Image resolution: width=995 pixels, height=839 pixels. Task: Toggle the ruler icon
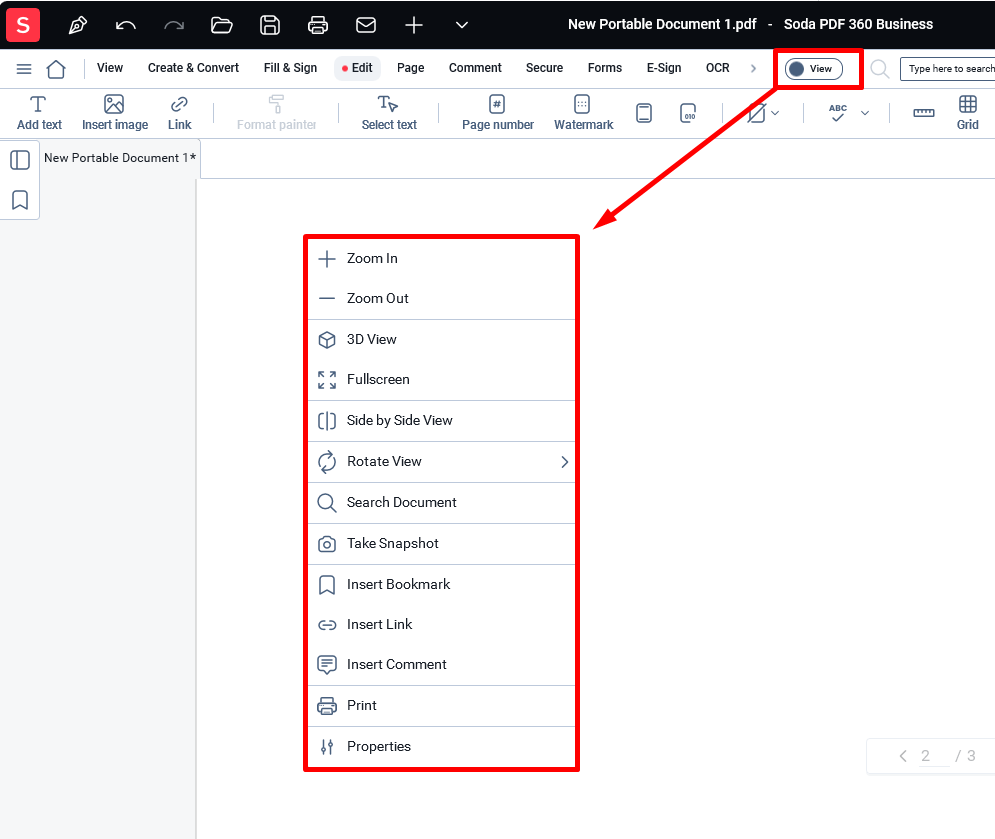coord(923,113)
